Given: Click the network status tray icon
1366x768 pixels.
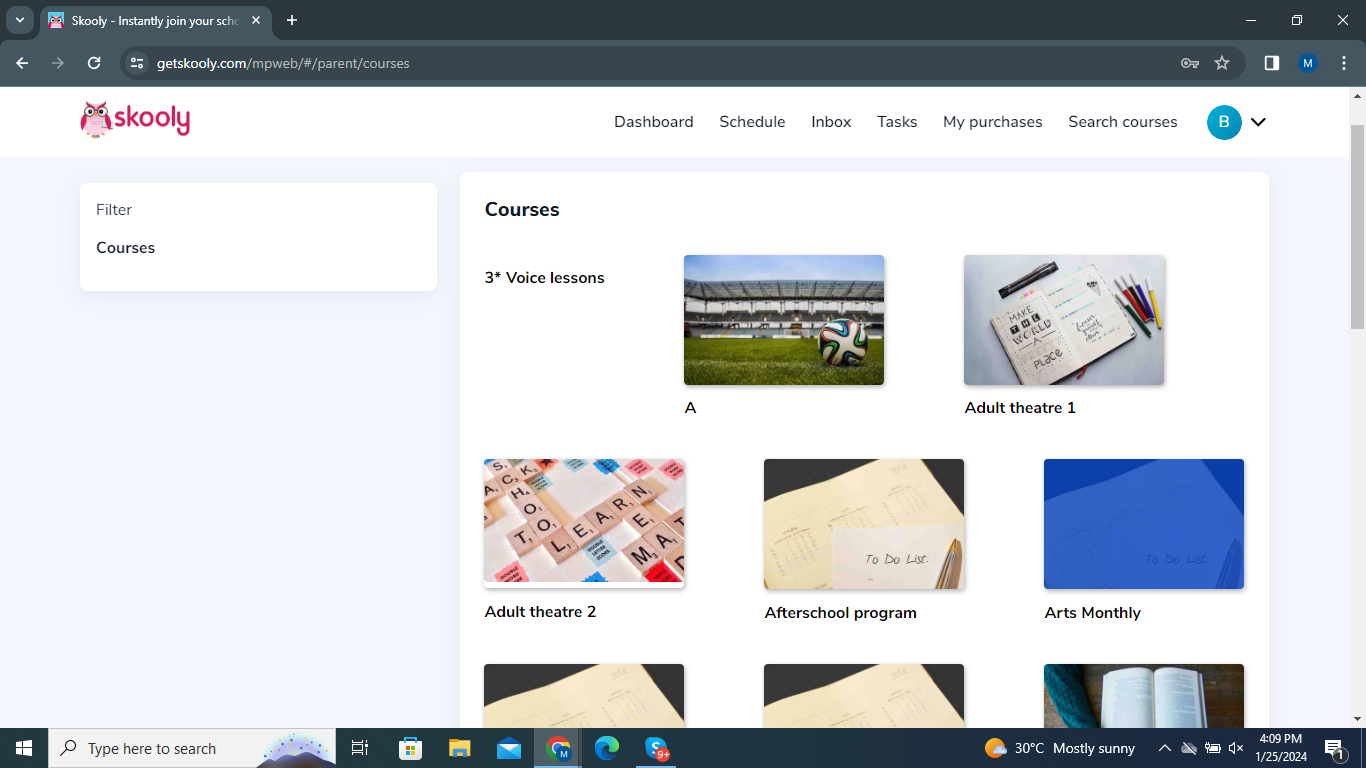Looking at the screenshot, I should 1188,748.
